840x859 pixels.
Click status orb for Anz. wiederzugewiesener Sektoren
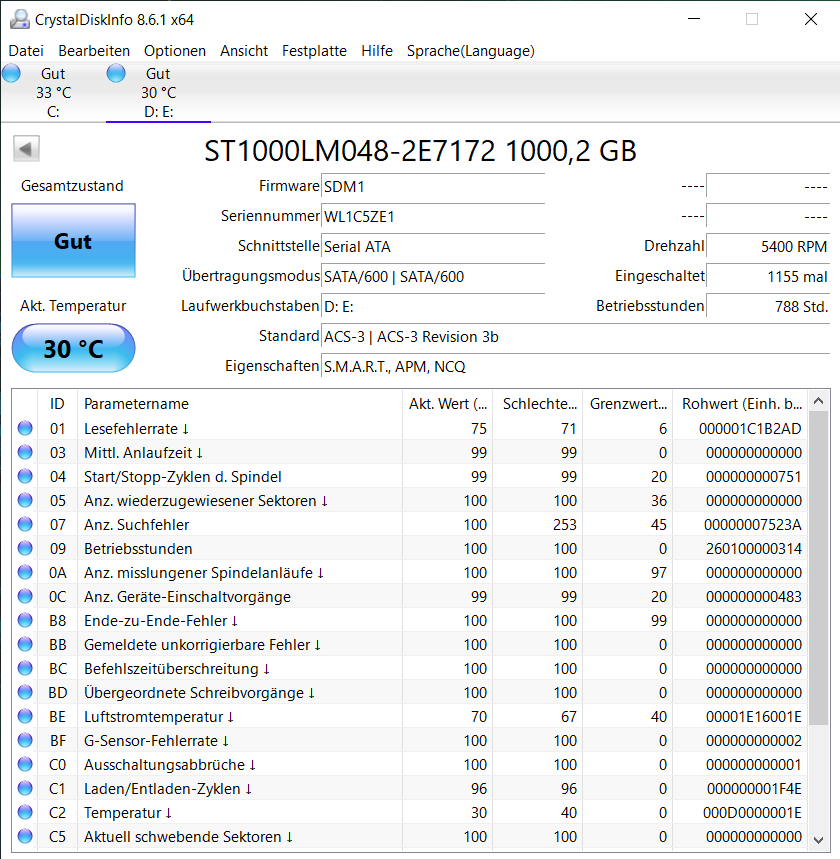(x=25, y=500)
